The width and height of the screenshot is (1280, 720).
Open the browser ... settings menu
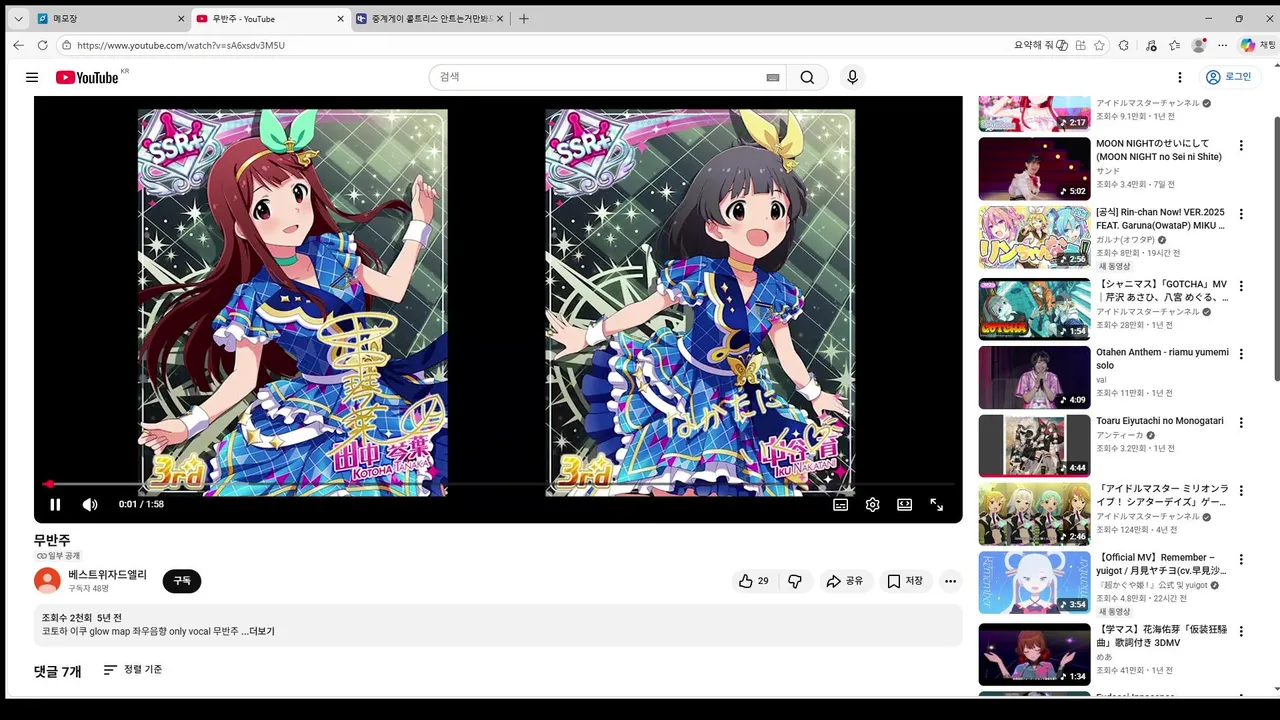point(1222,45)
